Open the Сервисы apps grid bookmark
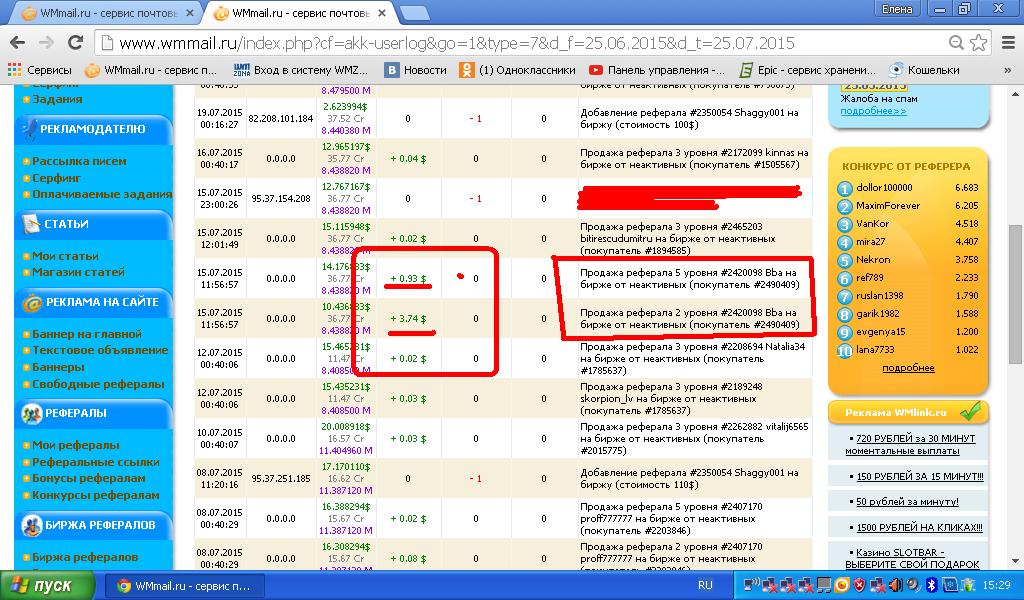This screenshot has height=600, width=1024. [x=40, y=70]
